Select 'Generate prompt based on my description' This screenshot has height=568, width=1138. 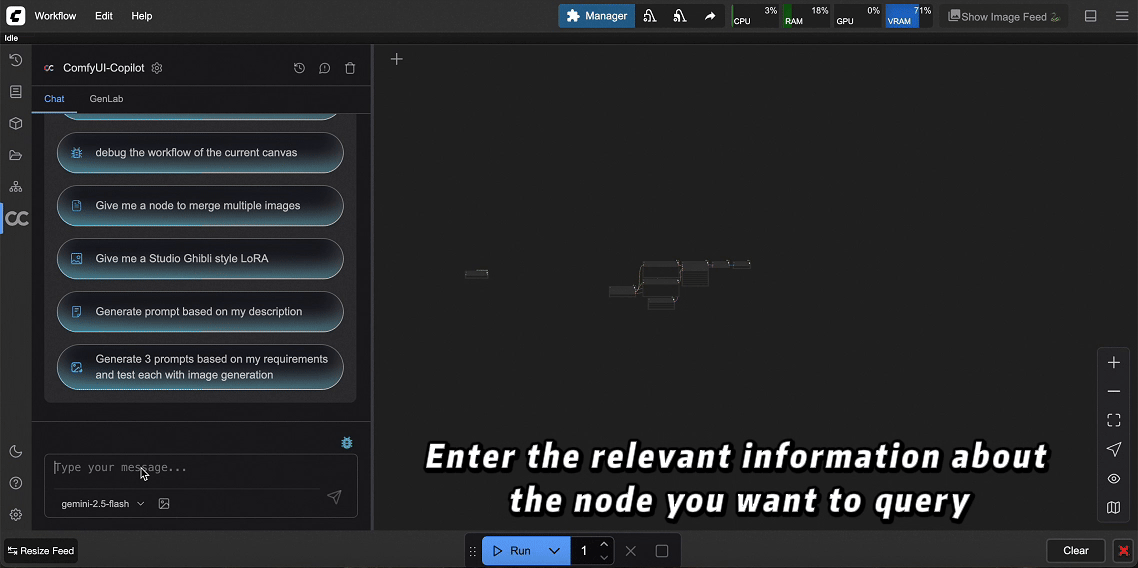pos(200,311)
